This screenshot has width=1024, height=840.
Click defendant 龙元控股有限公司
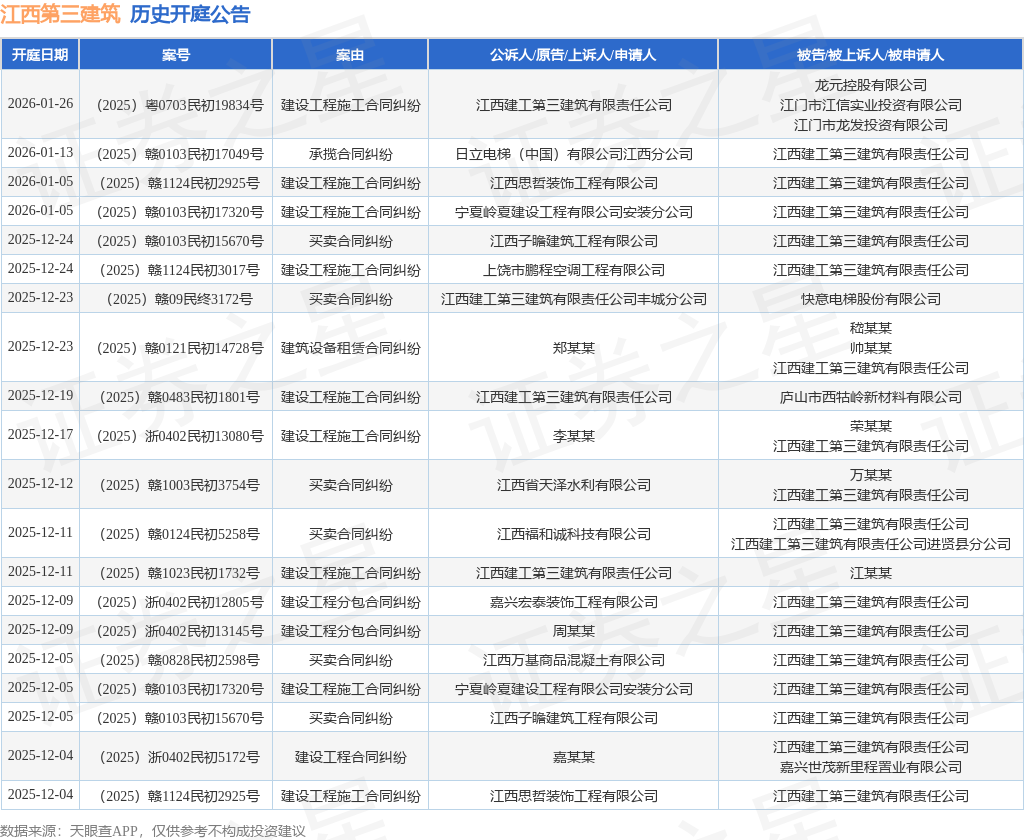(x=871, y=86)
